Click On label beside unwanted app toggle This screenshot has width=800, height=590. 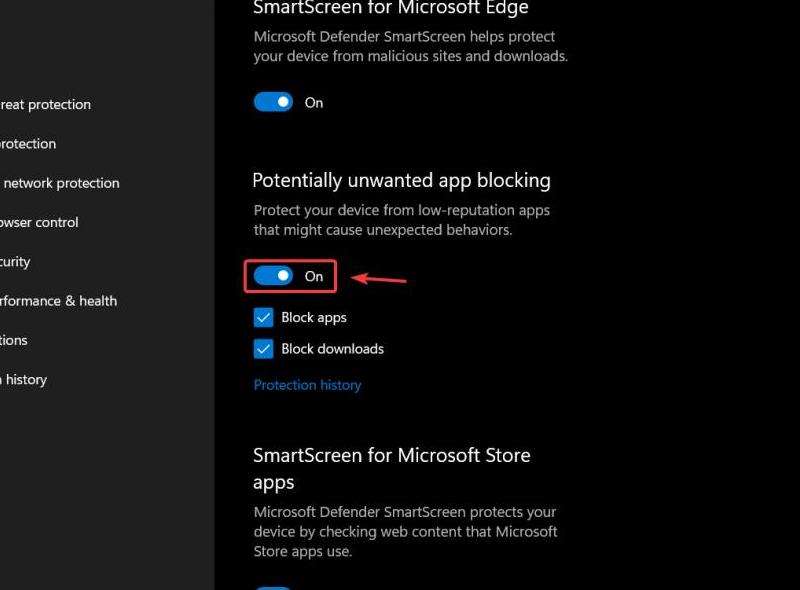point(314,277)
